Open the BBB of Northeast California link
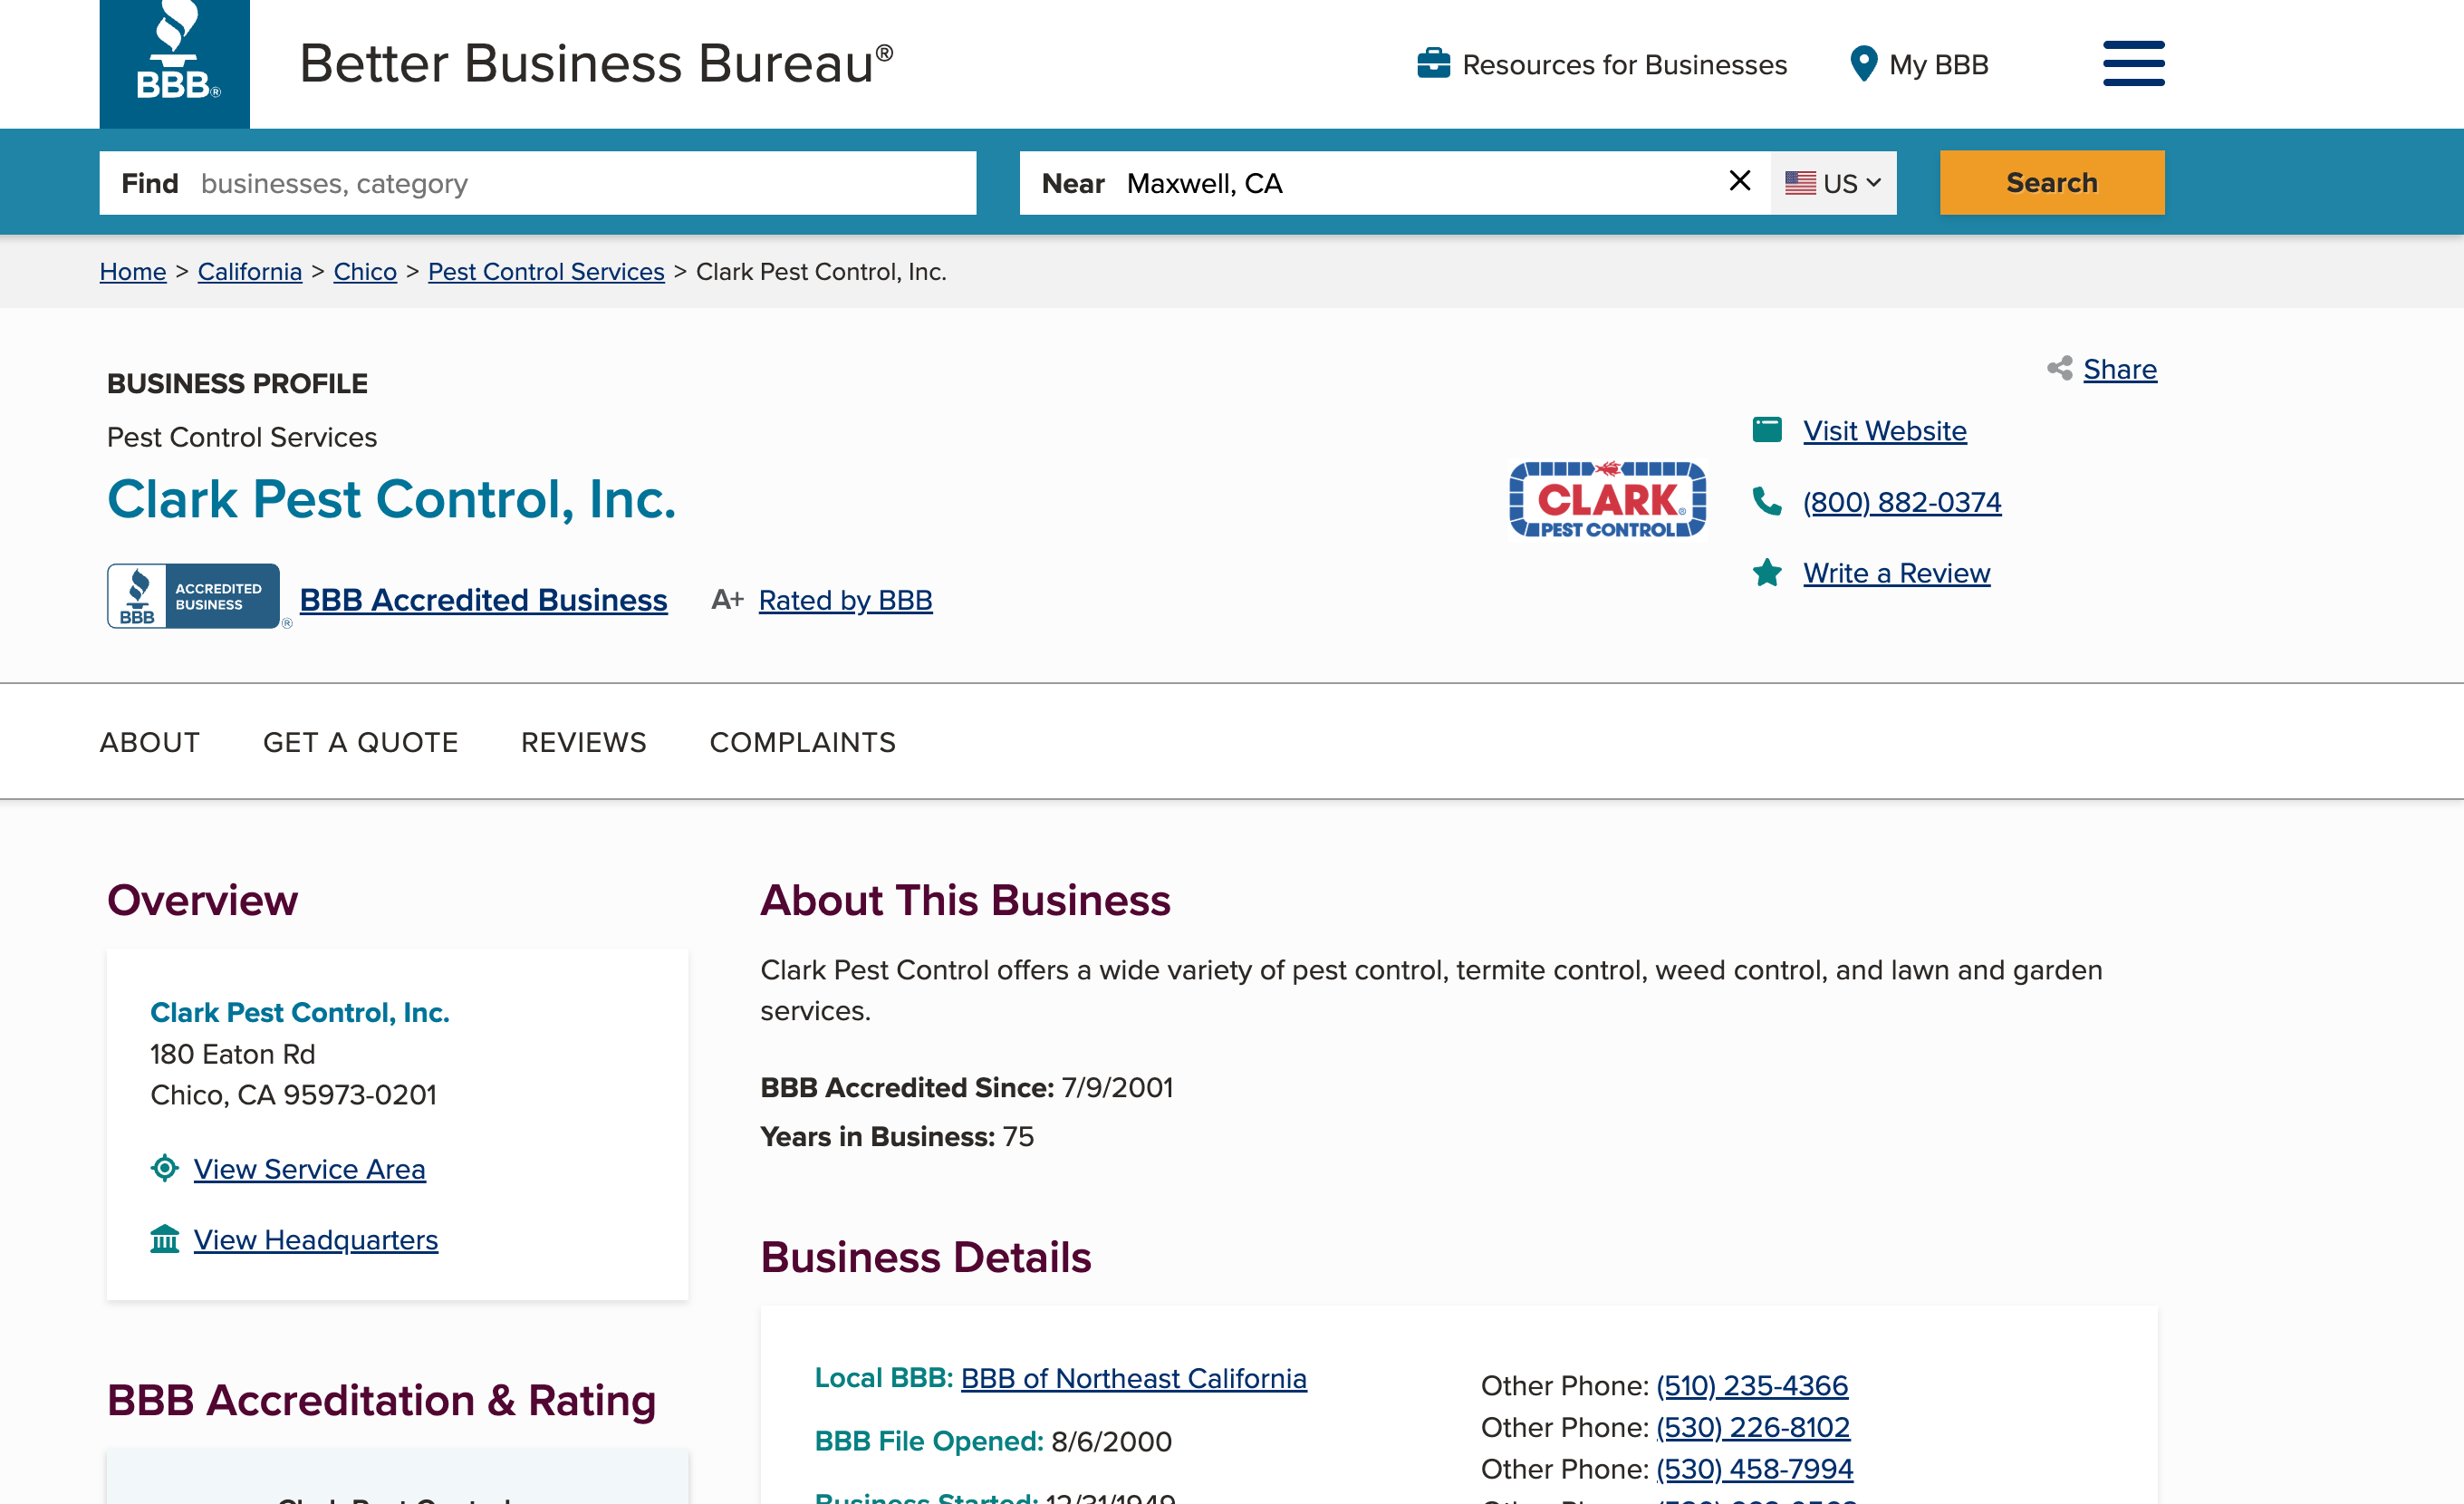 (1133, 1377)
